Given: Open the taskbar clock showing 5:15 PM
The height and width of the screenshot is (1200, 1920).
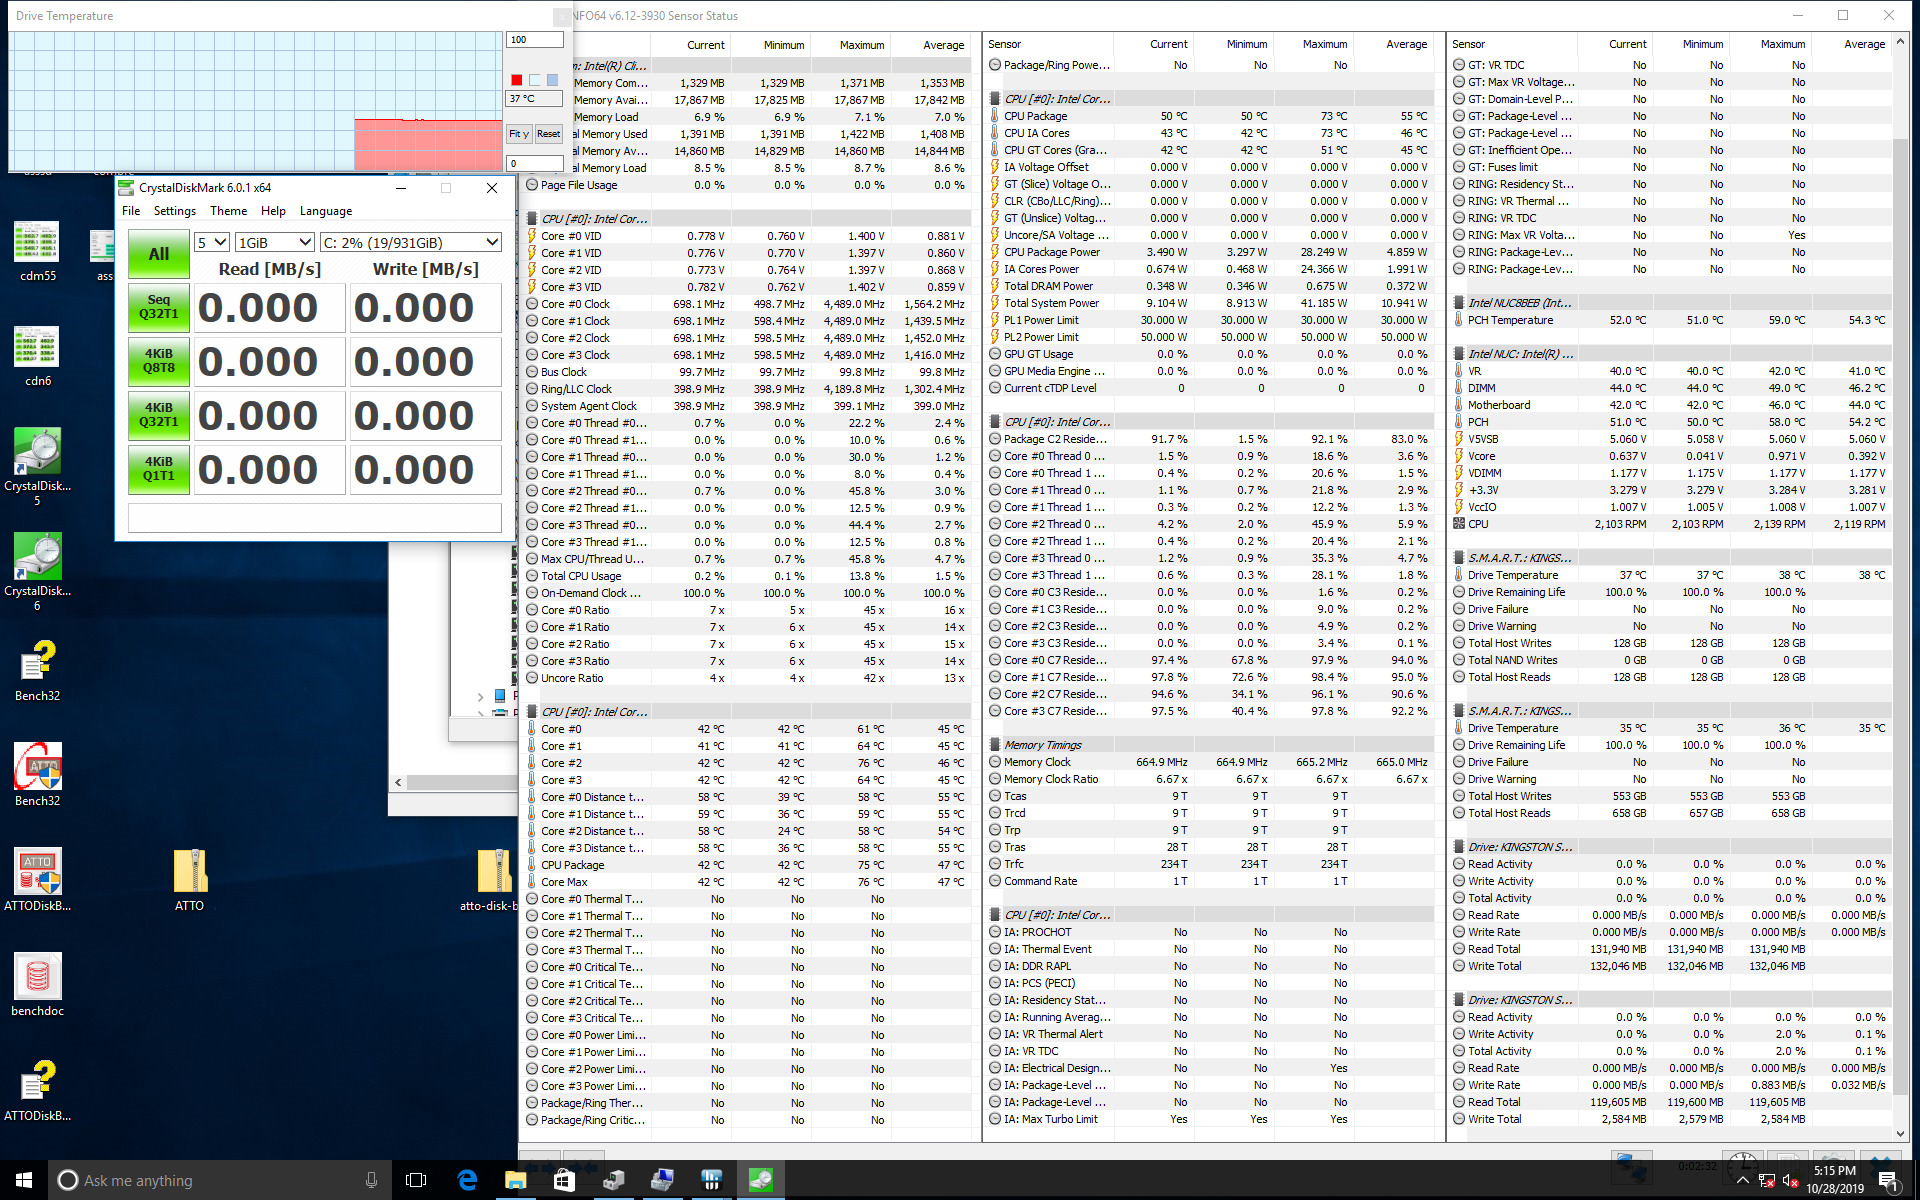Looking at the screenshot, I should (1835, 1180).
